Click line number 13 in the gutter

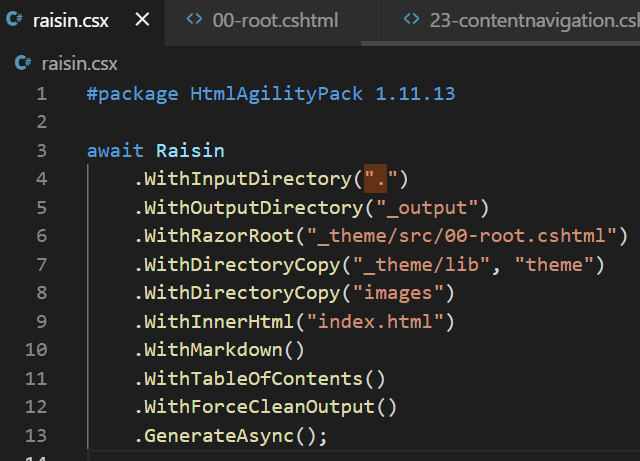[x=37, y=437]
